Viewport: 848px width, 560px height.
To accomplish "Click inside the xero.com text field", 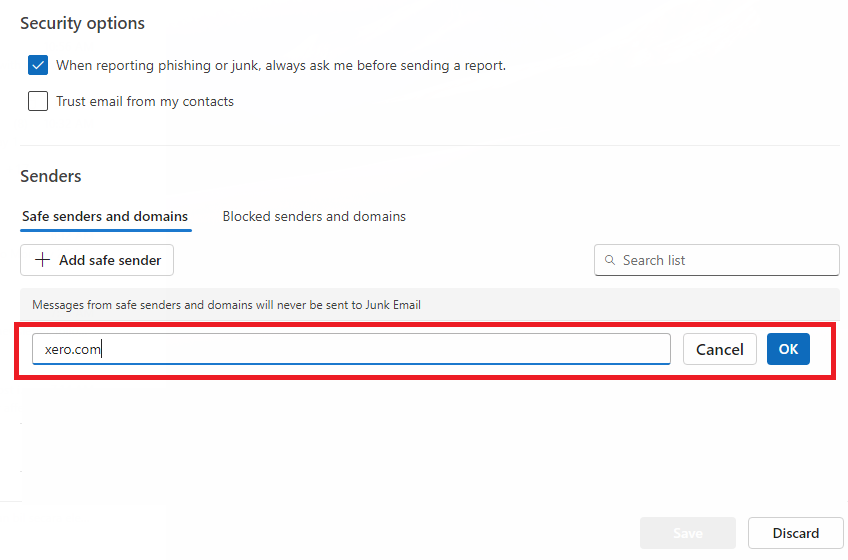I will [x=351, y=349].
